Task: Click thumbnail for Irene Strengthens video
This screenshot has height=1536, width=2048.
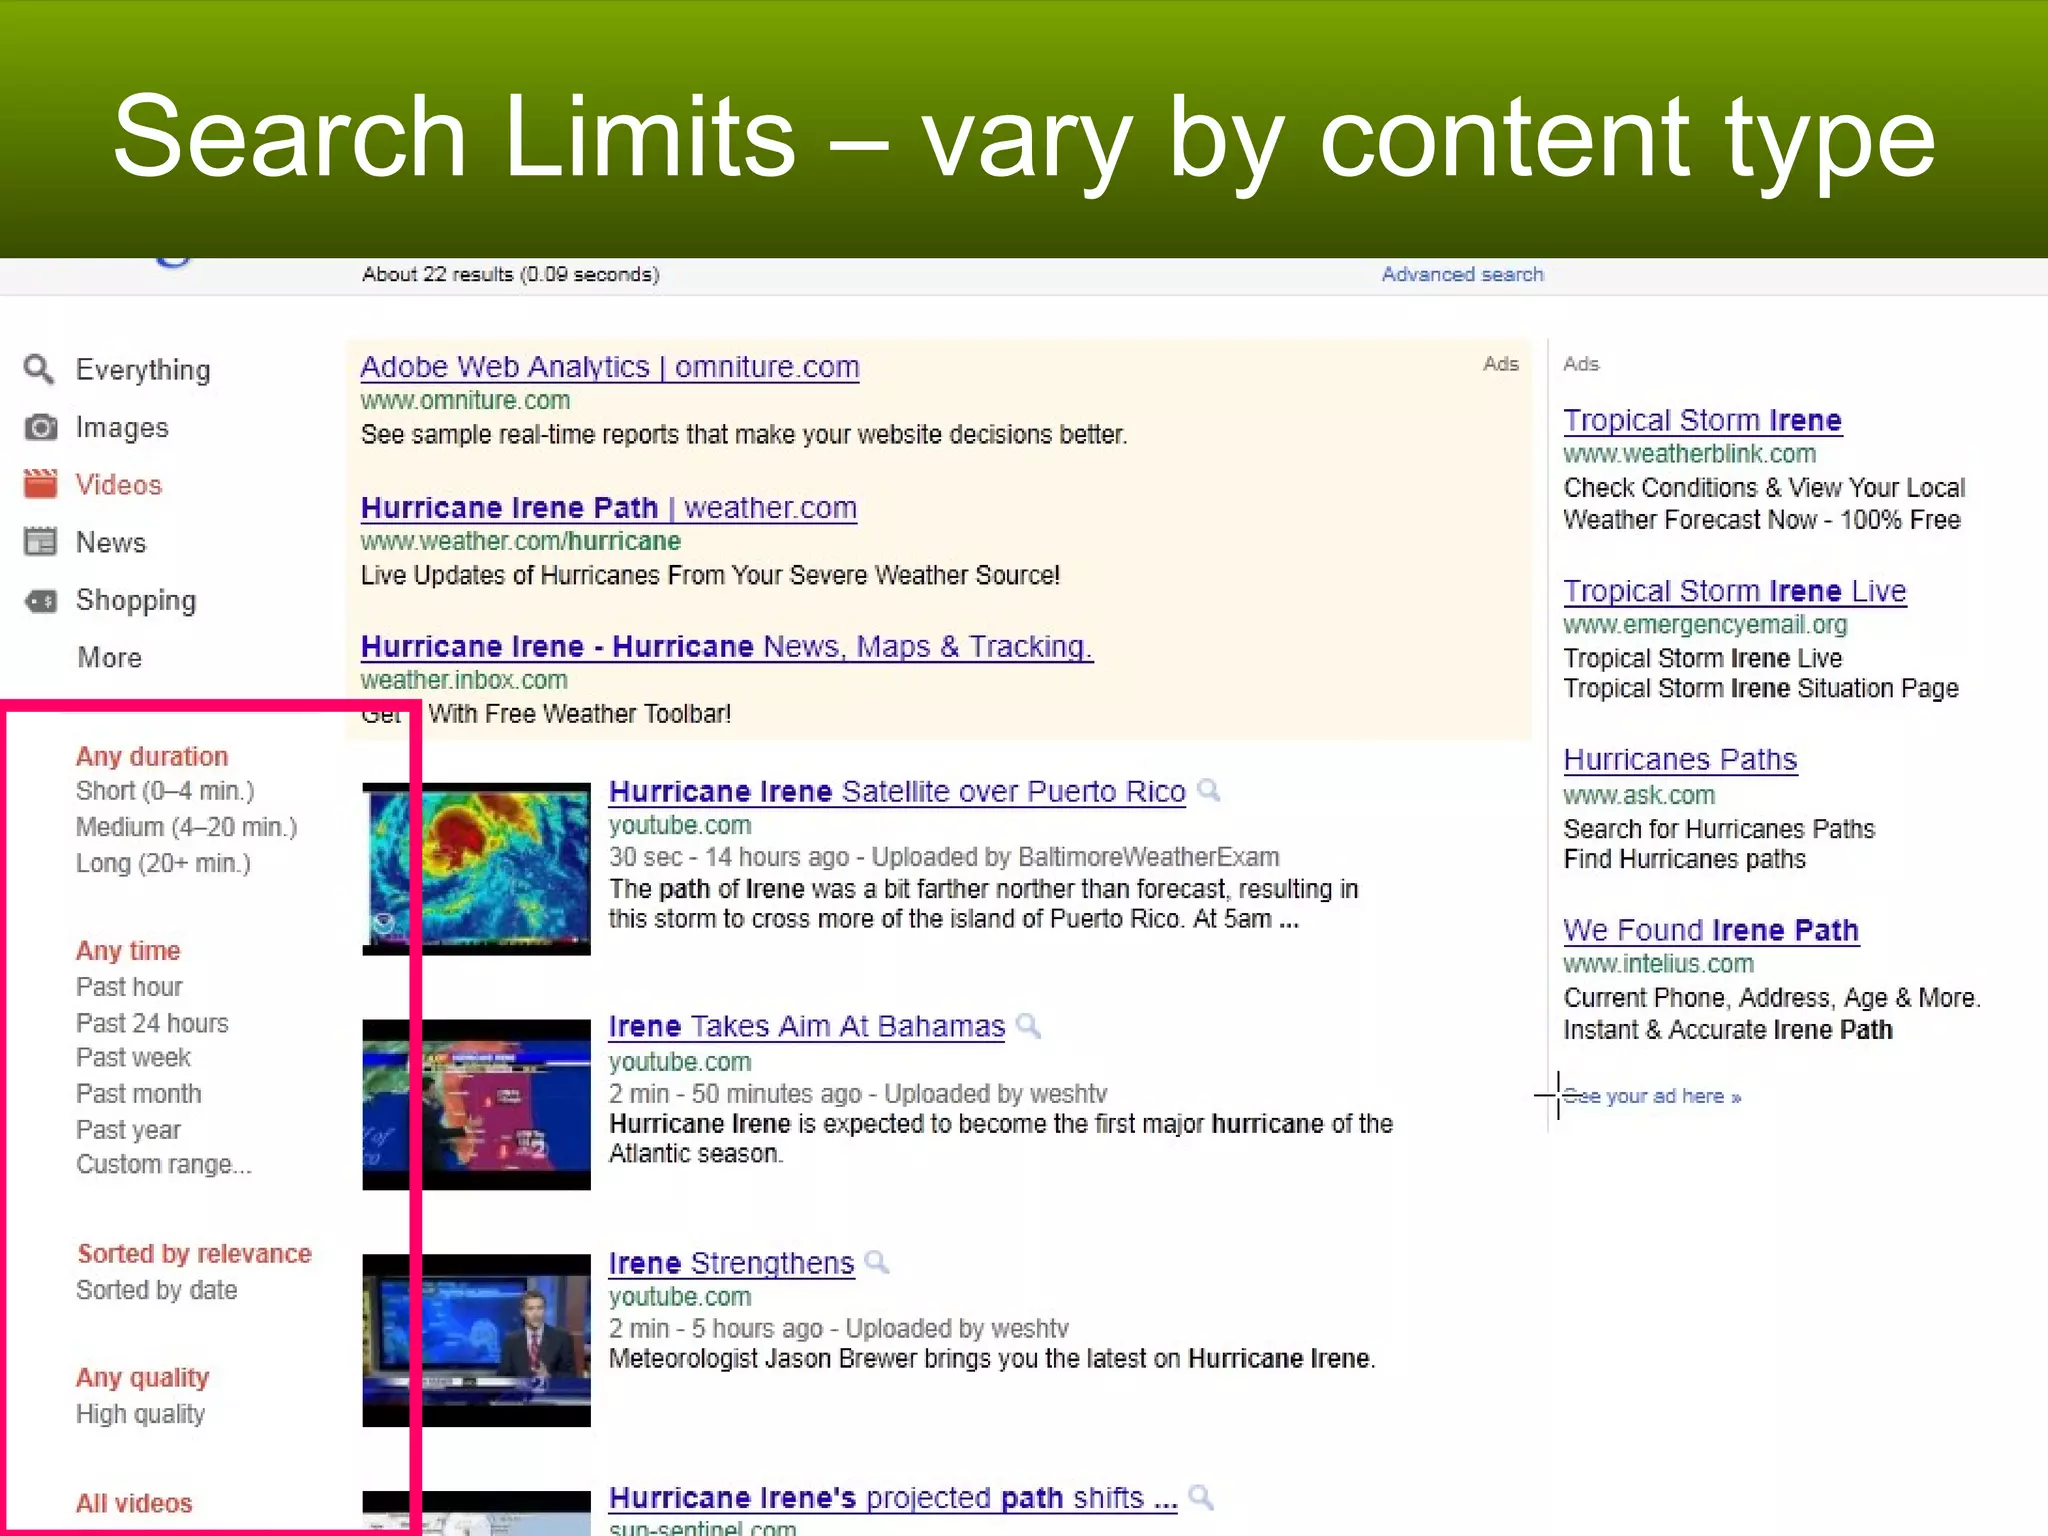Action: [x=476, y=1340]
